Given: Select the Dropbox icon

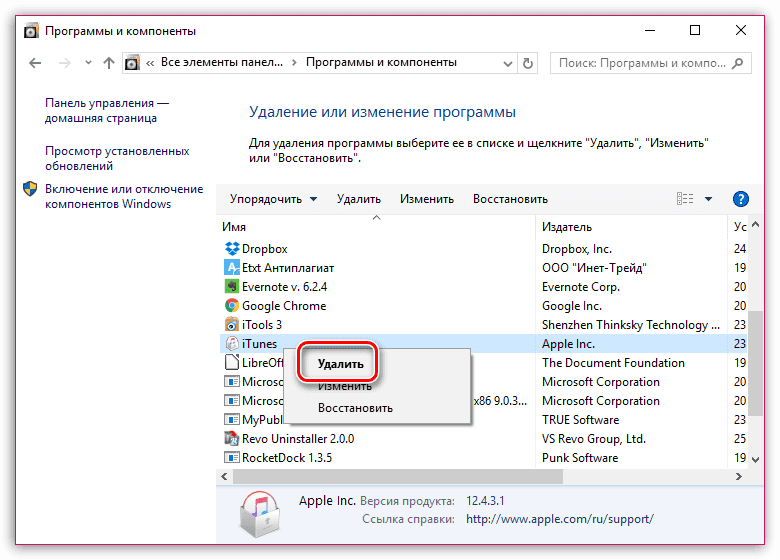Looking at the screenshot, I should point(232,248).
